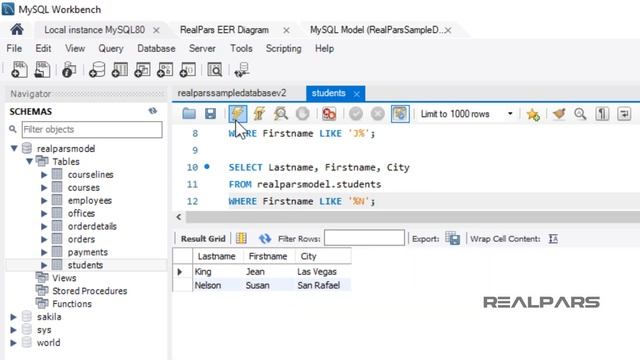
Task: Open the inspector for selected object
Action: click(x=69, y=70)
